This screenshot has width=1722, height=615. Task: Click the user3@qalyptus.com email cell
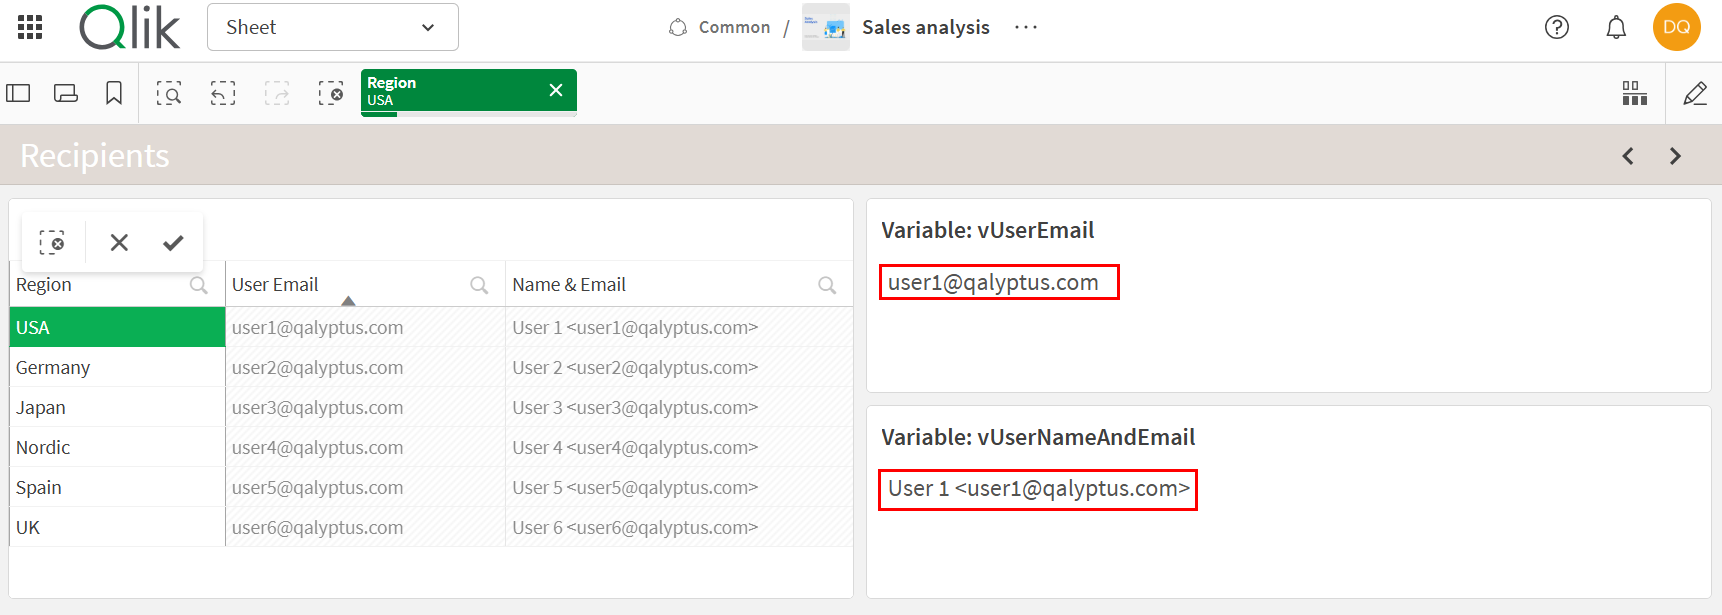click(366, 407)
